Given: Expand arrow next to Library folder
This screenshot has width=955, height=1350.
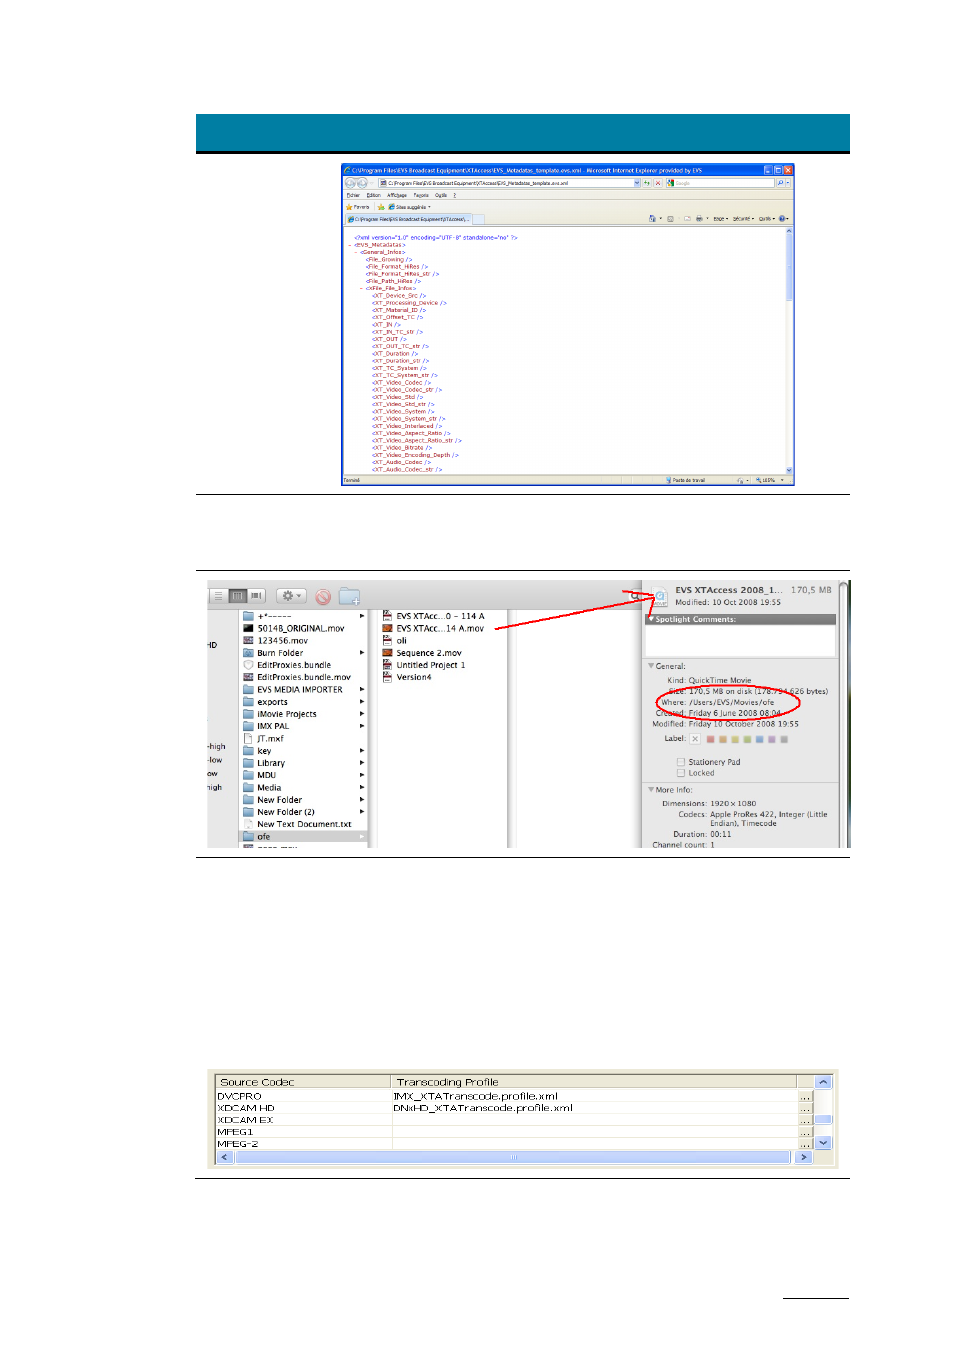Looking at the screenshot, I should [x=362, y=763].
